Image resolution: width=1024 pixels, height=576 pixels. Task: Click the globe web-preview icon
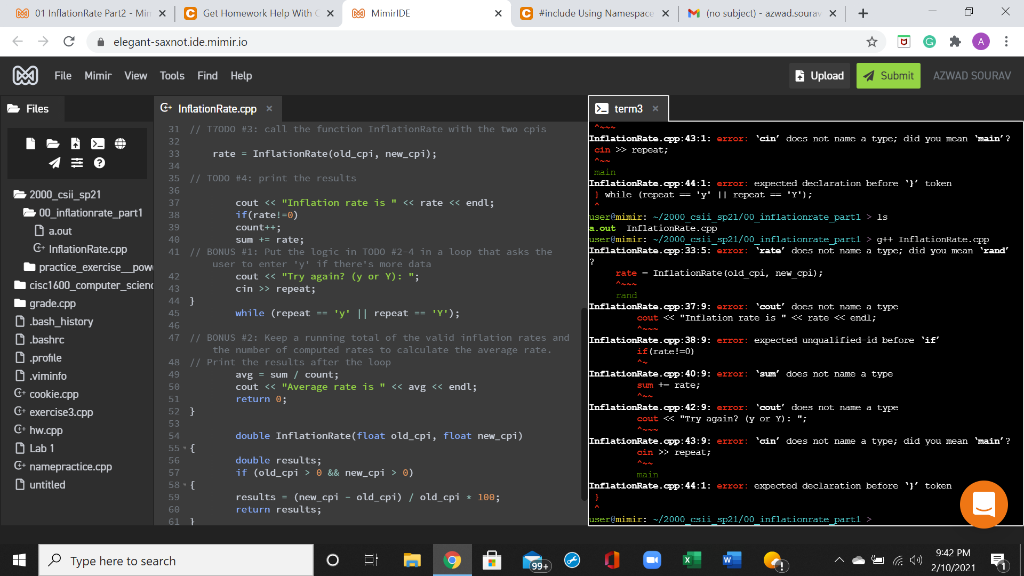pos(120,143)
